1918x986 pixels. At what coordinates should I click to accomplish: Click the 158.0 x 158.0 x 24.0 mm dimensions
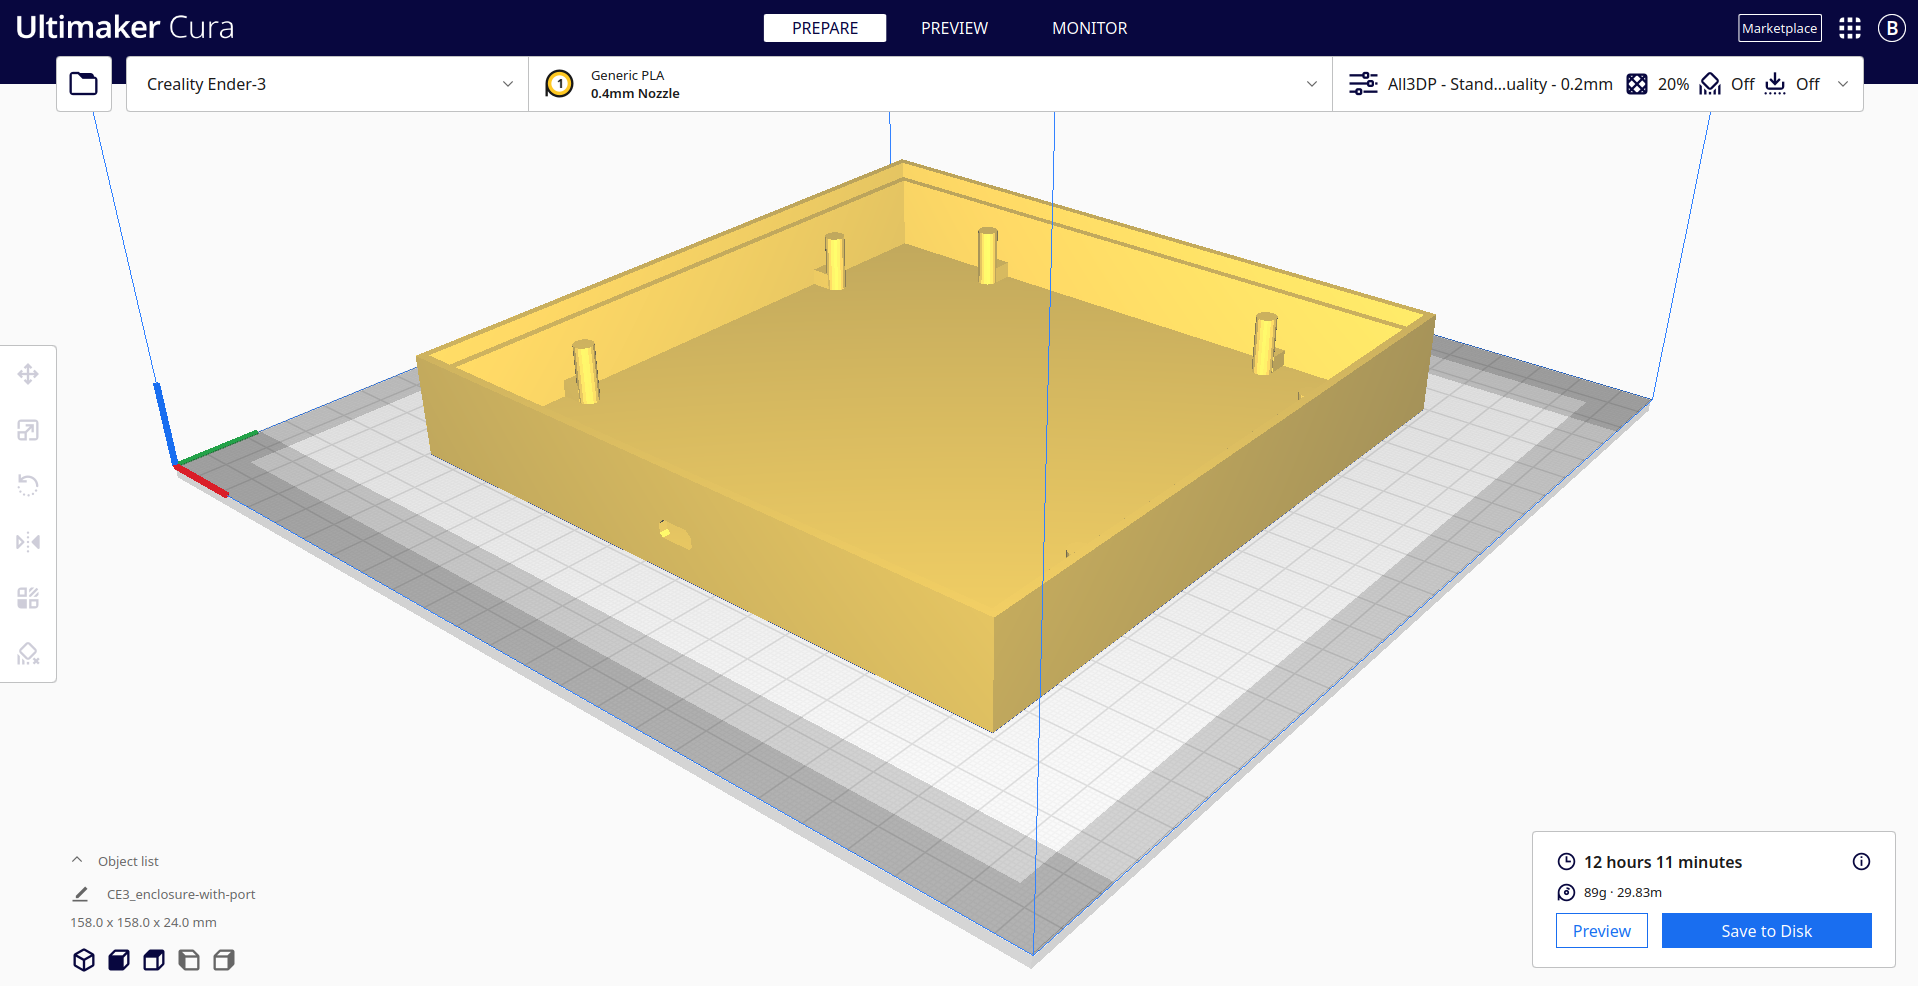[x=143, y=922]
